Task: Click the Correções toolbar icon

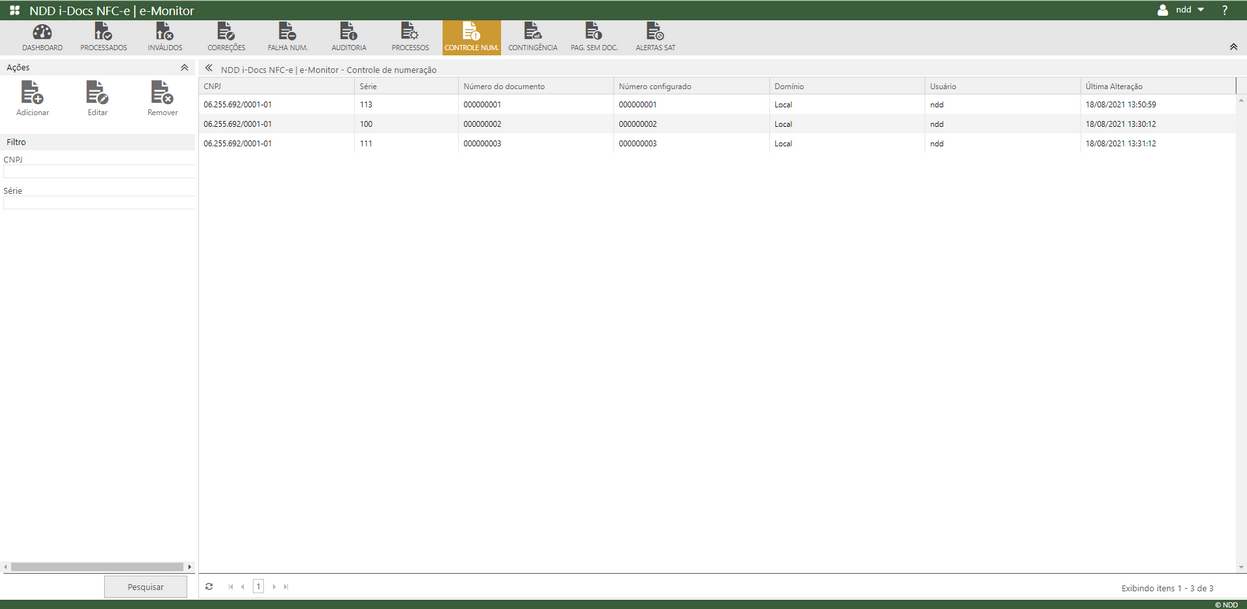Action: [226, 36]
